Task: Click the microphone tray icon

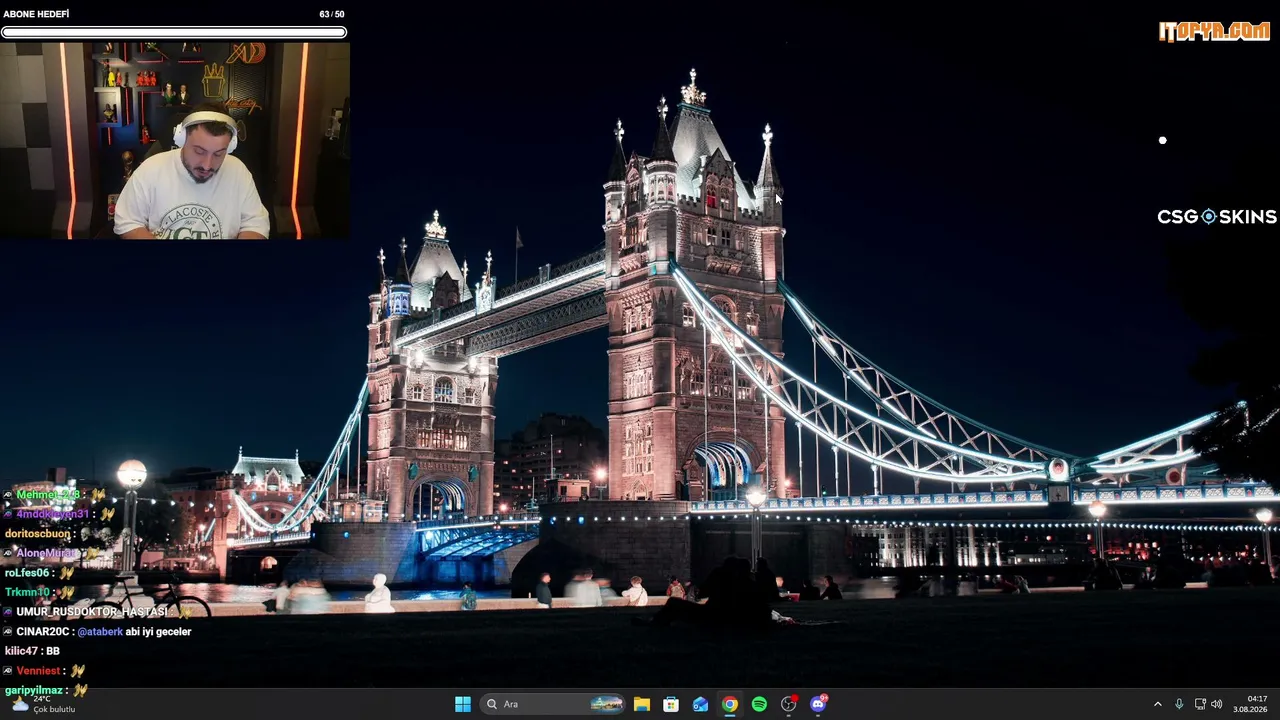Action: point(1179,704)
